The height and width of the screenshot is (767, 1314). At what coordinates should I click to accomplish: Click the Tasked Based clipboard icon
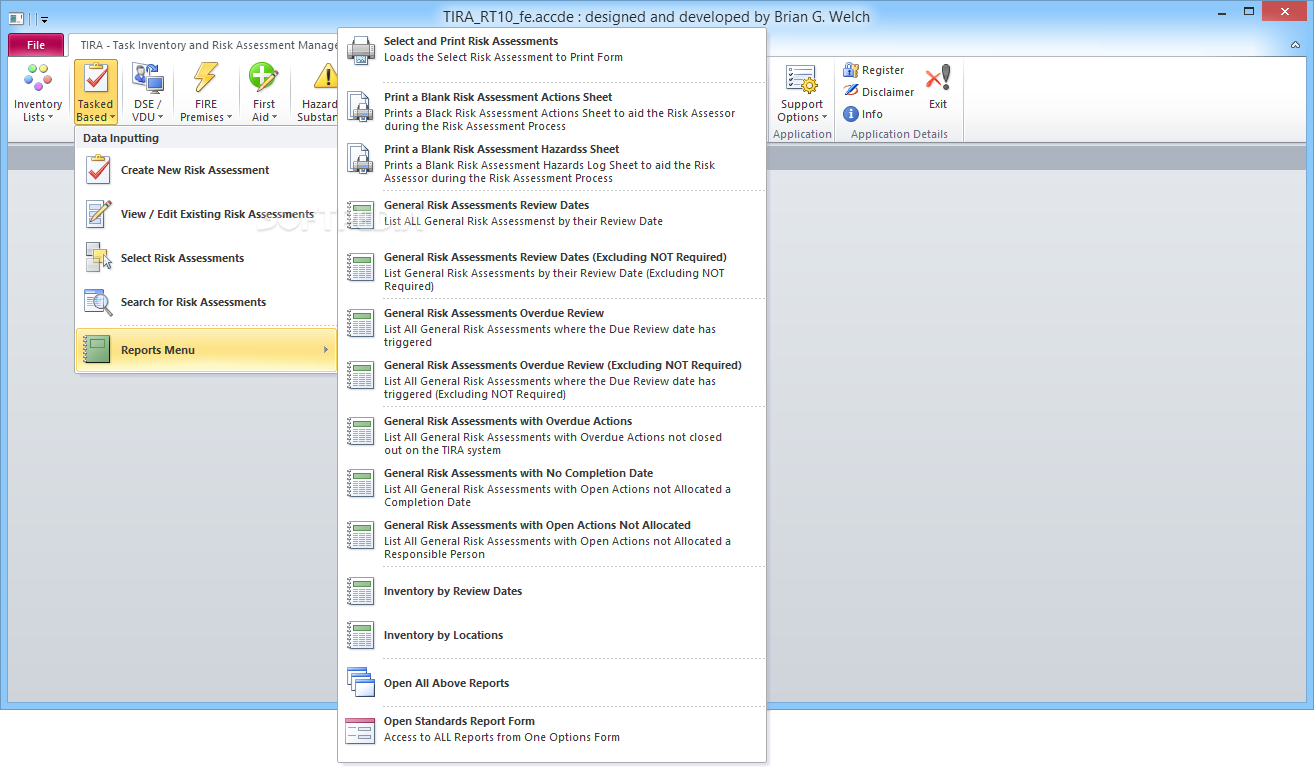coord(96,79)
